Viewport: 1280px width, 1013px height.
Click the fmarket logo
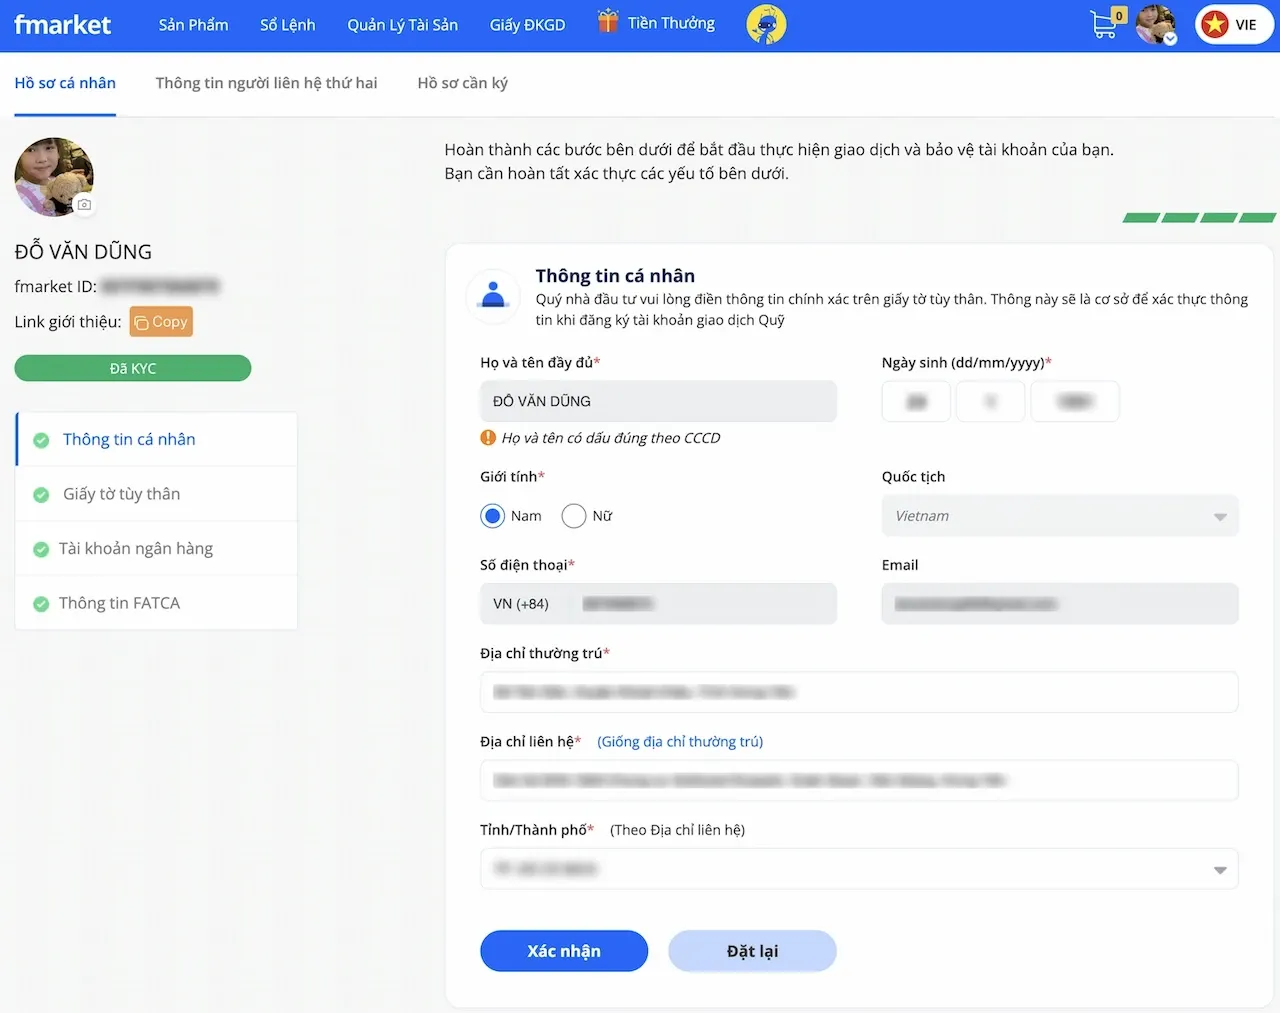(x=62, y=24)
